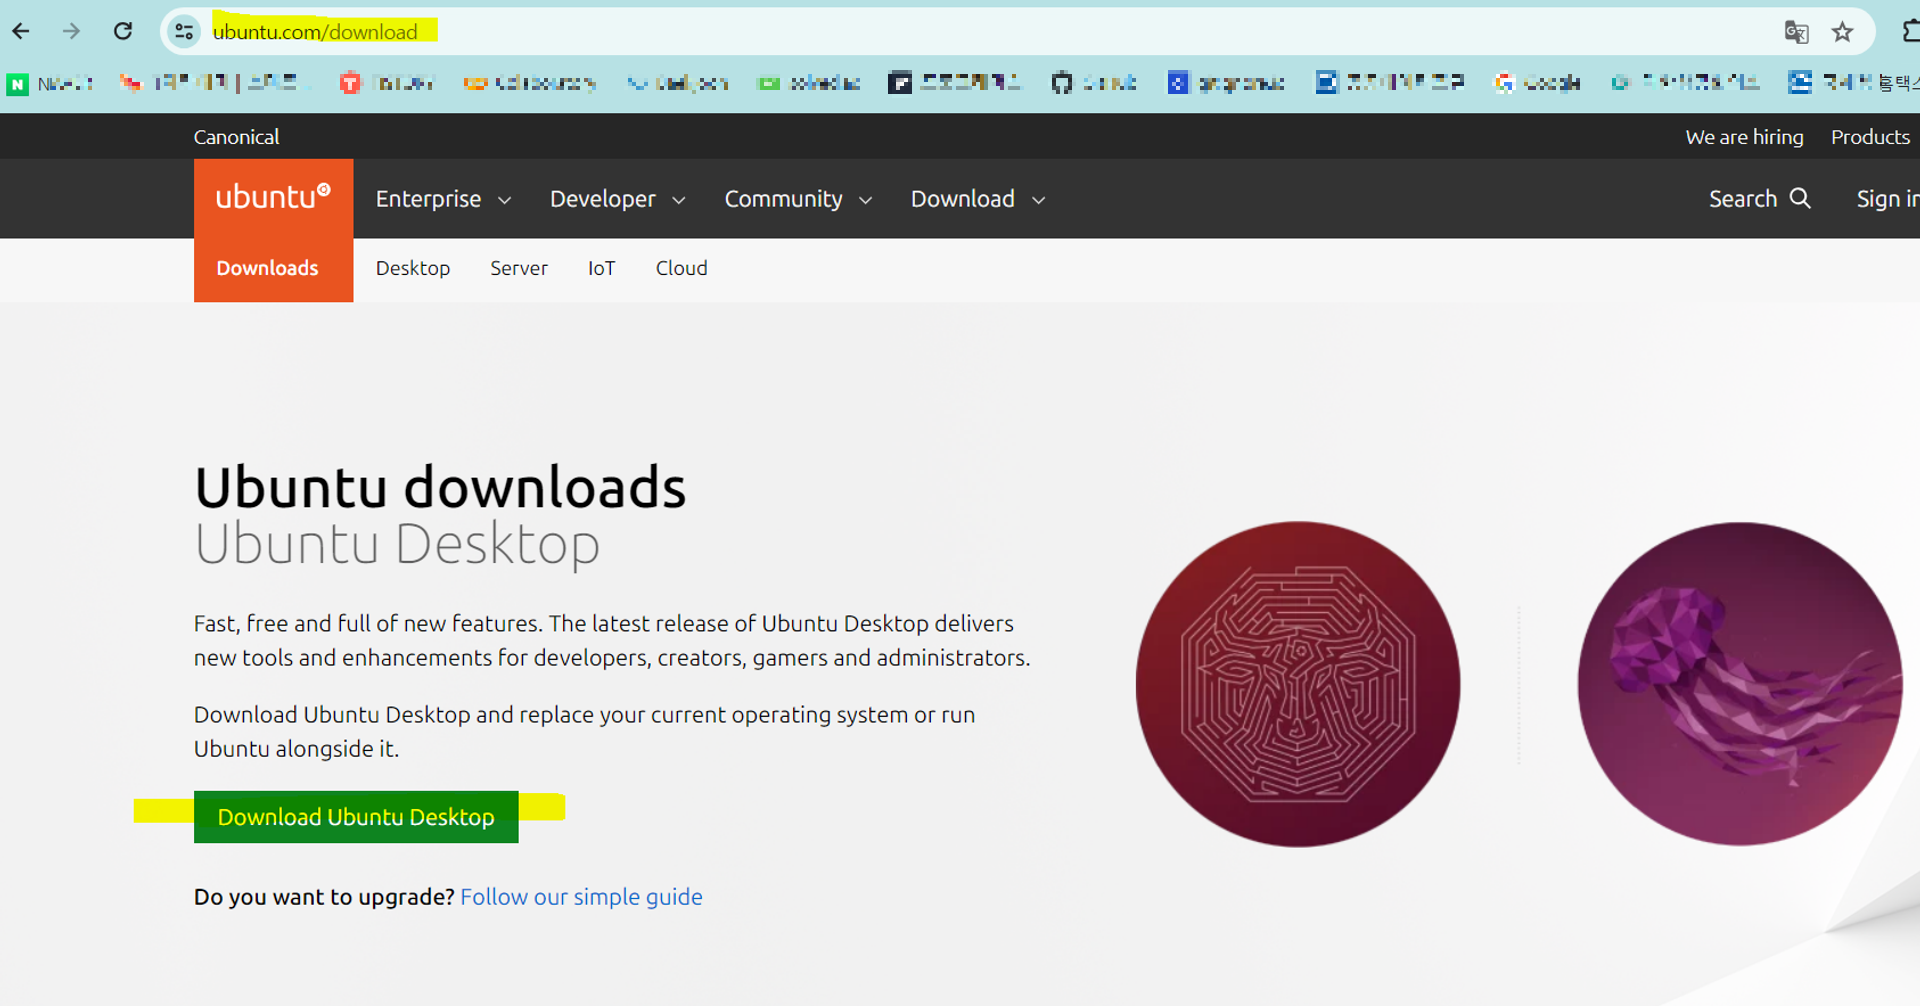Viewport: 1920px width, 1006px height.
Task: Click the "Fast, free and full of new features" paragraph
Action: click(x=612, y=640)
